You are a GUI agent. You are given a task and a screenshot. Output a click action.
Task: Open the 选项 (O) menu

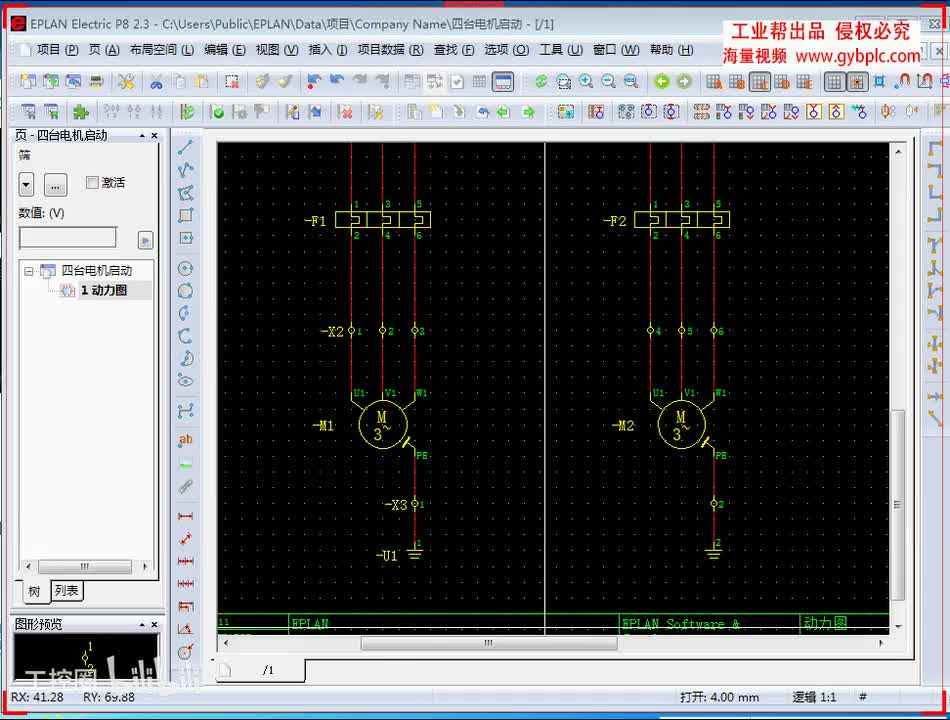tap(507, 50)
